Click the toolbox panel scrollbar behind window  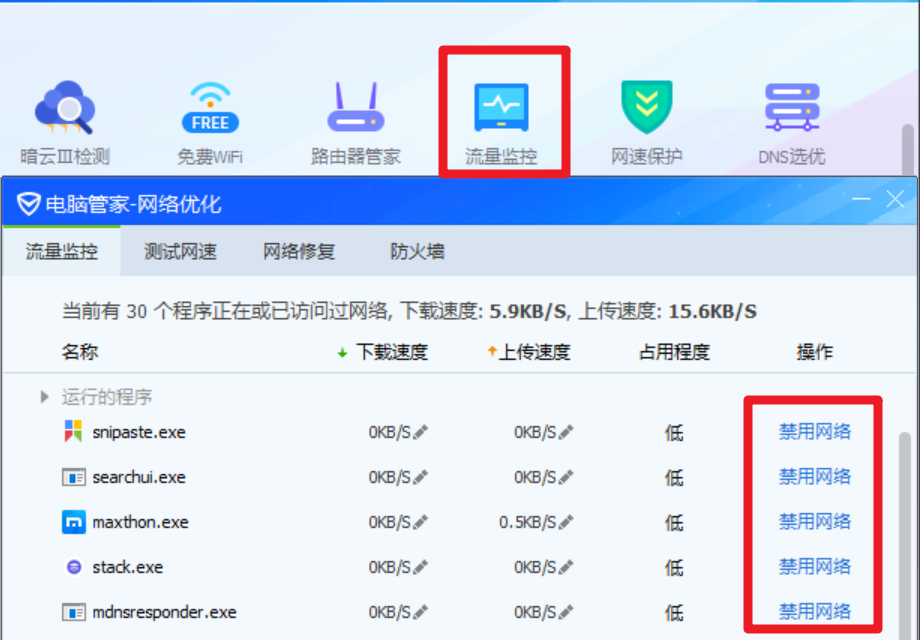click(908, 149)
